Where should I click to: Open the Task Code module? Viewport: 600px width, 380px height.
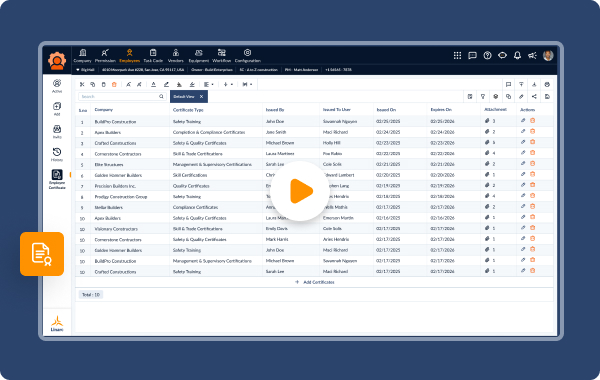[x=153, y=55]
